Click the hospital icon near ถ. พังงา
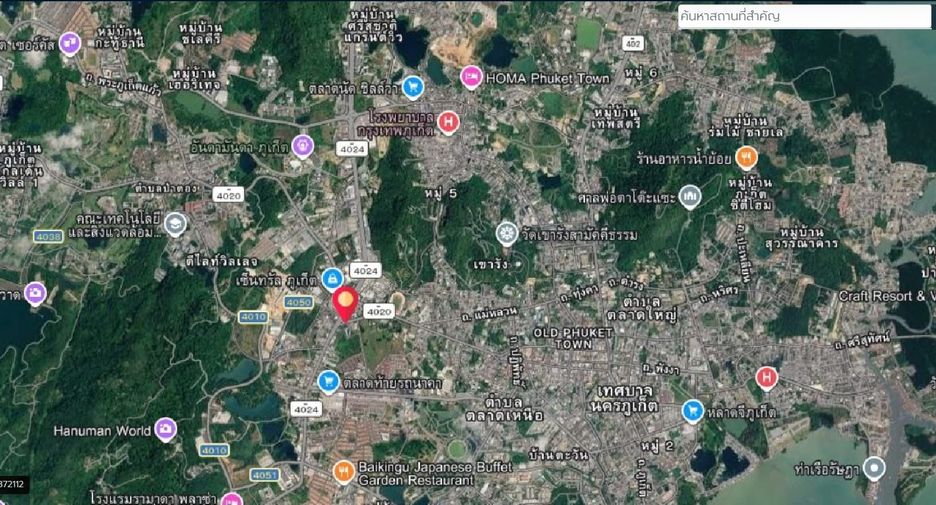936x505 pixels. pyautogui.click(x=766, y=378)
